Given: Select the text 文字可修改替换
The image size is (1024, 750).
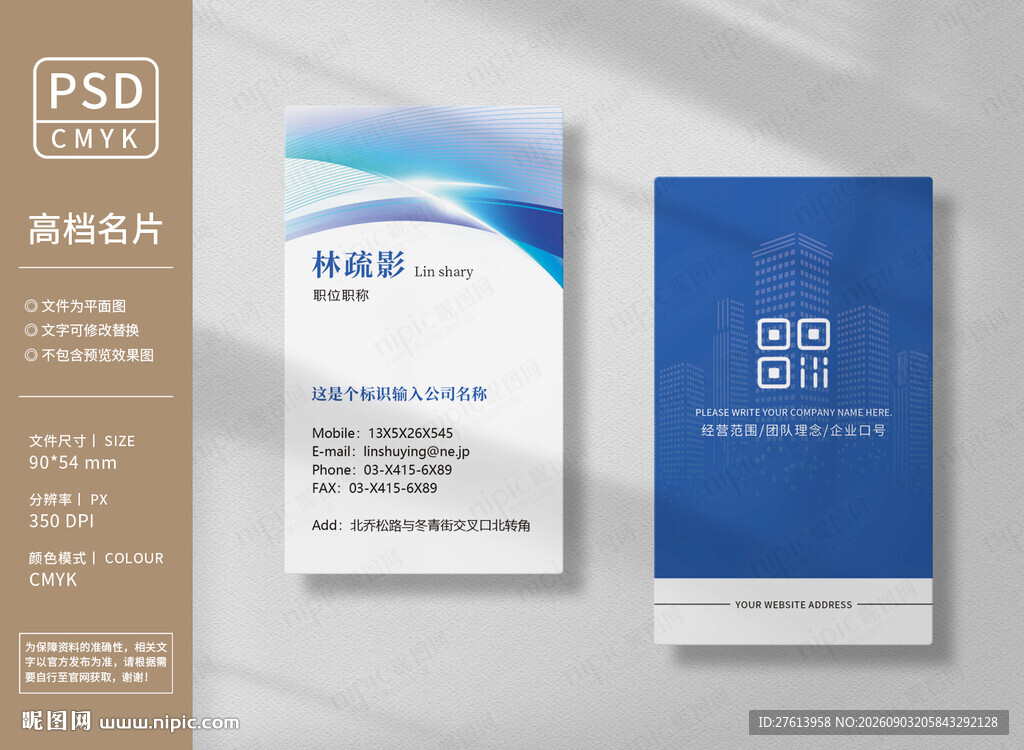Looking at the screenshot, I should point(90,331).
